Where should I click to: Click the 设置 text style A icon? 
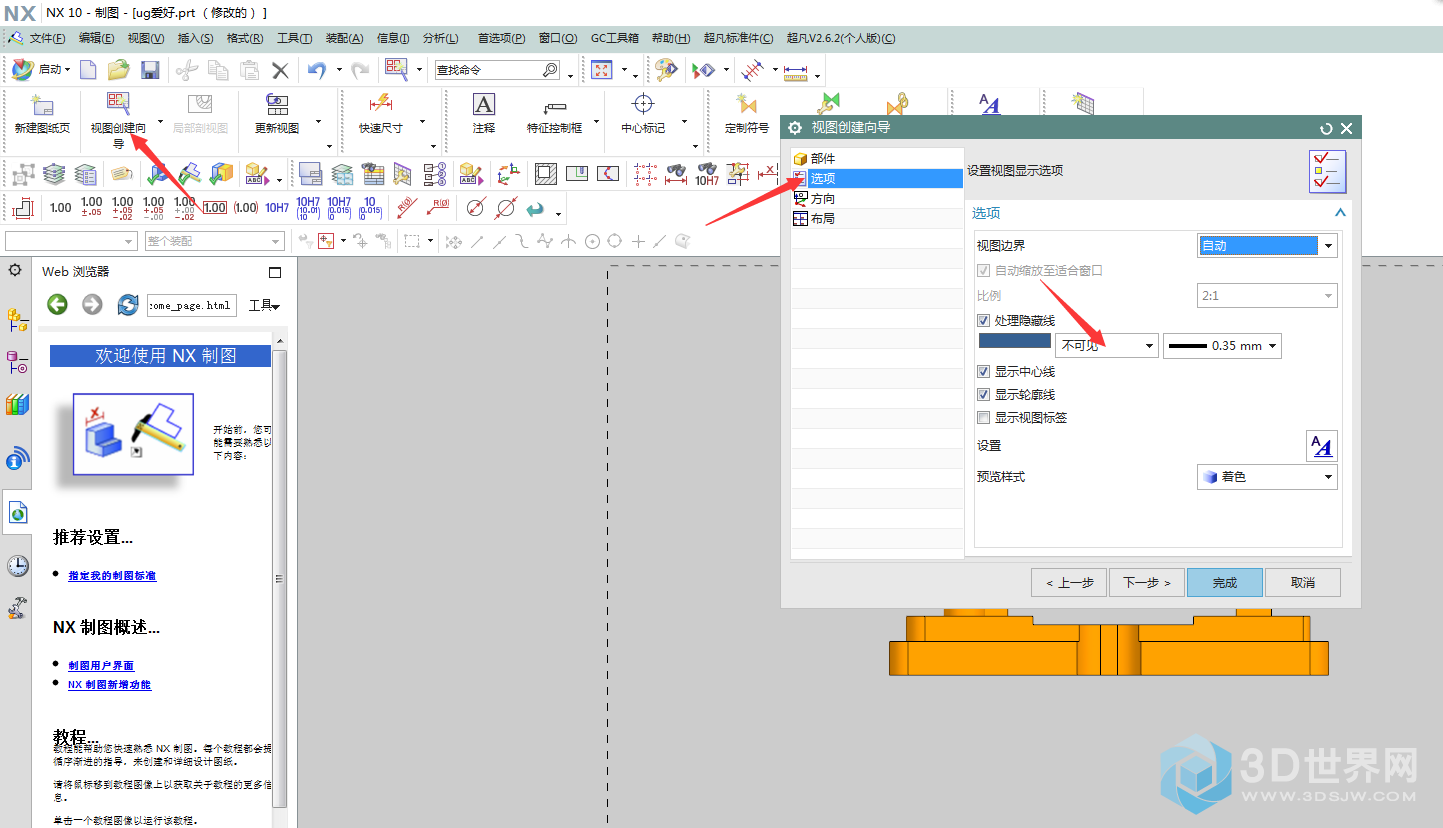pos(1322,446)
